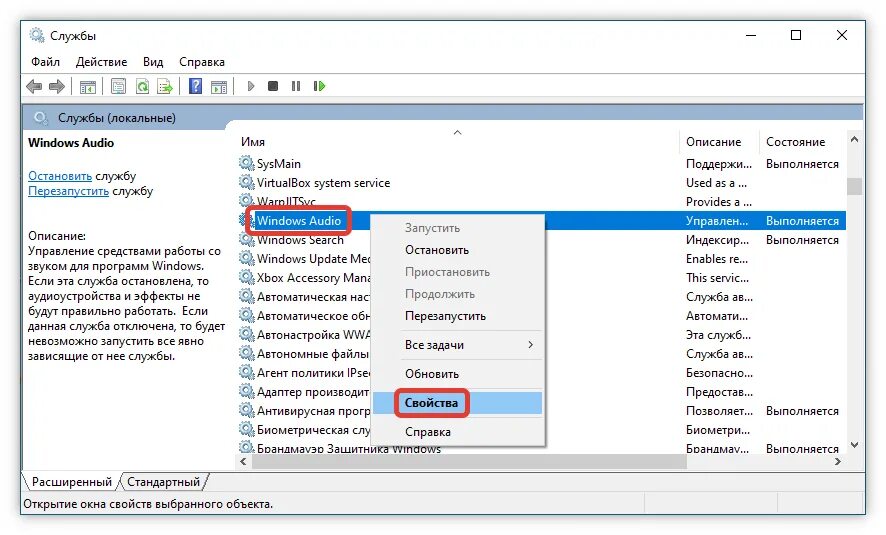Open the Справка menu in menu bar
The image size is (886, 535).
point(202,62)
